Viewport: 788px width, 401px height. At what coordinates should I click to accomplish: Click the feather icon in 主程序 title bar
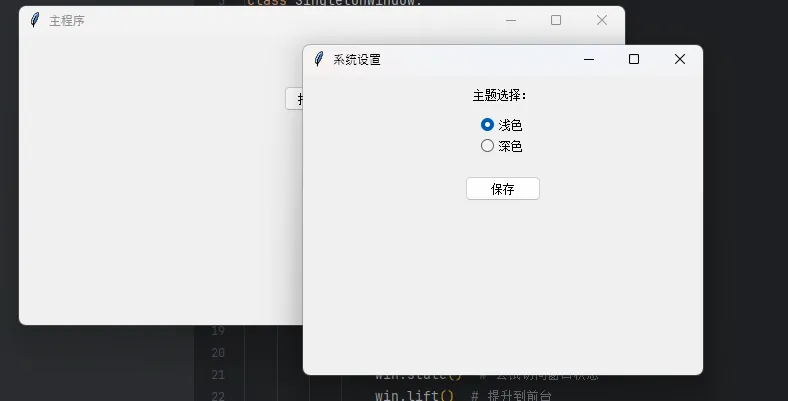pyautogui.click(x=35, y=20)
